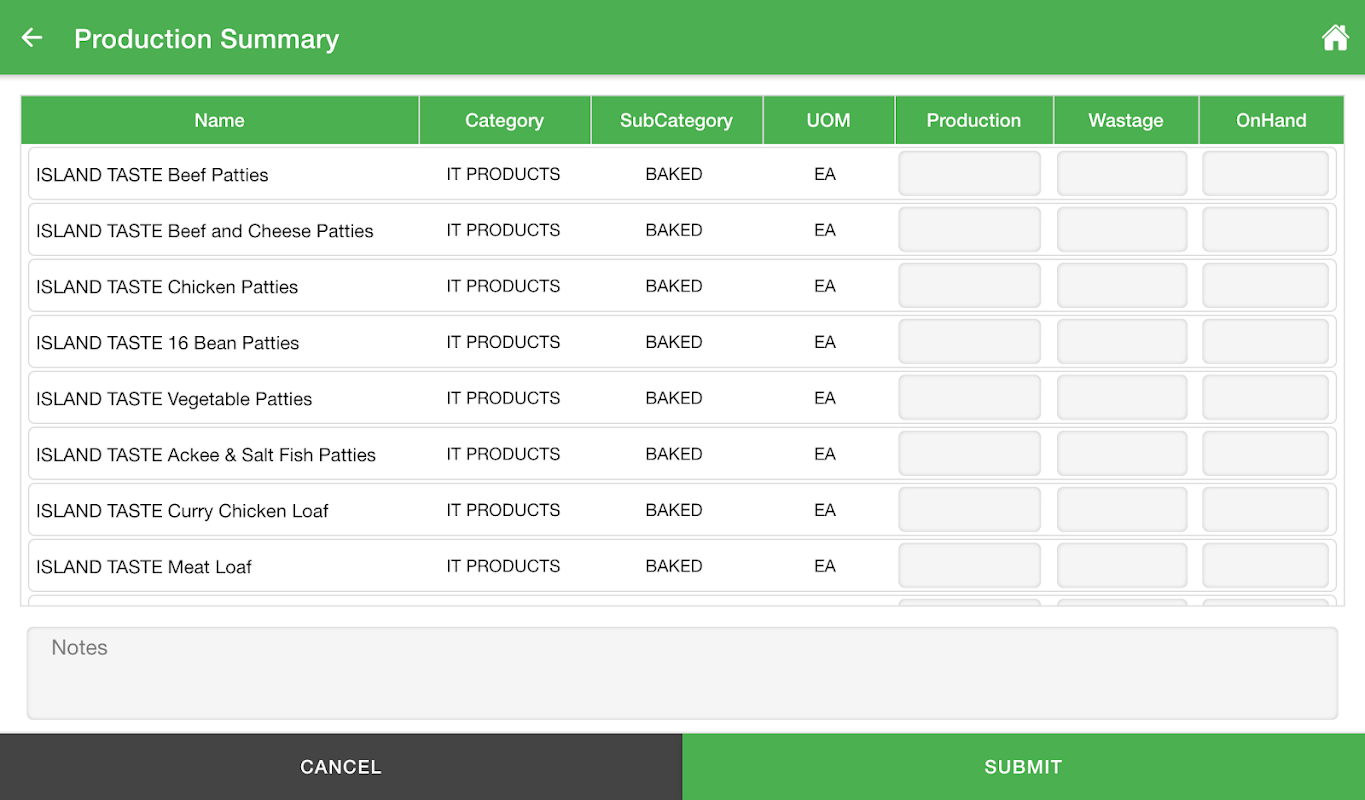Click the ISLAND TASTE Beef Patties name
Viewport: 1365px width, 800px height.
point(152,175)
